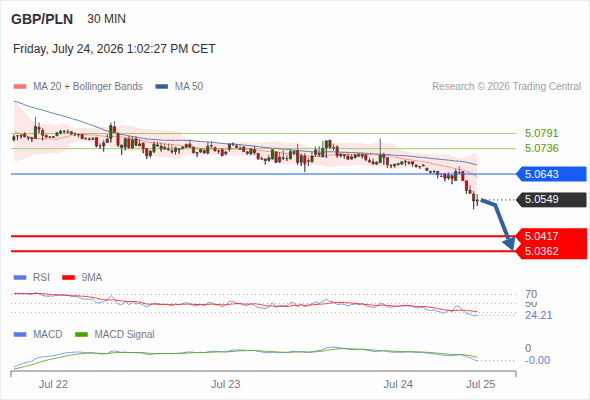Viewport: 590px width, 400px height.
Task: Click the RSI 70 level label
Action: pyautogui.click(x=531, y=294)
